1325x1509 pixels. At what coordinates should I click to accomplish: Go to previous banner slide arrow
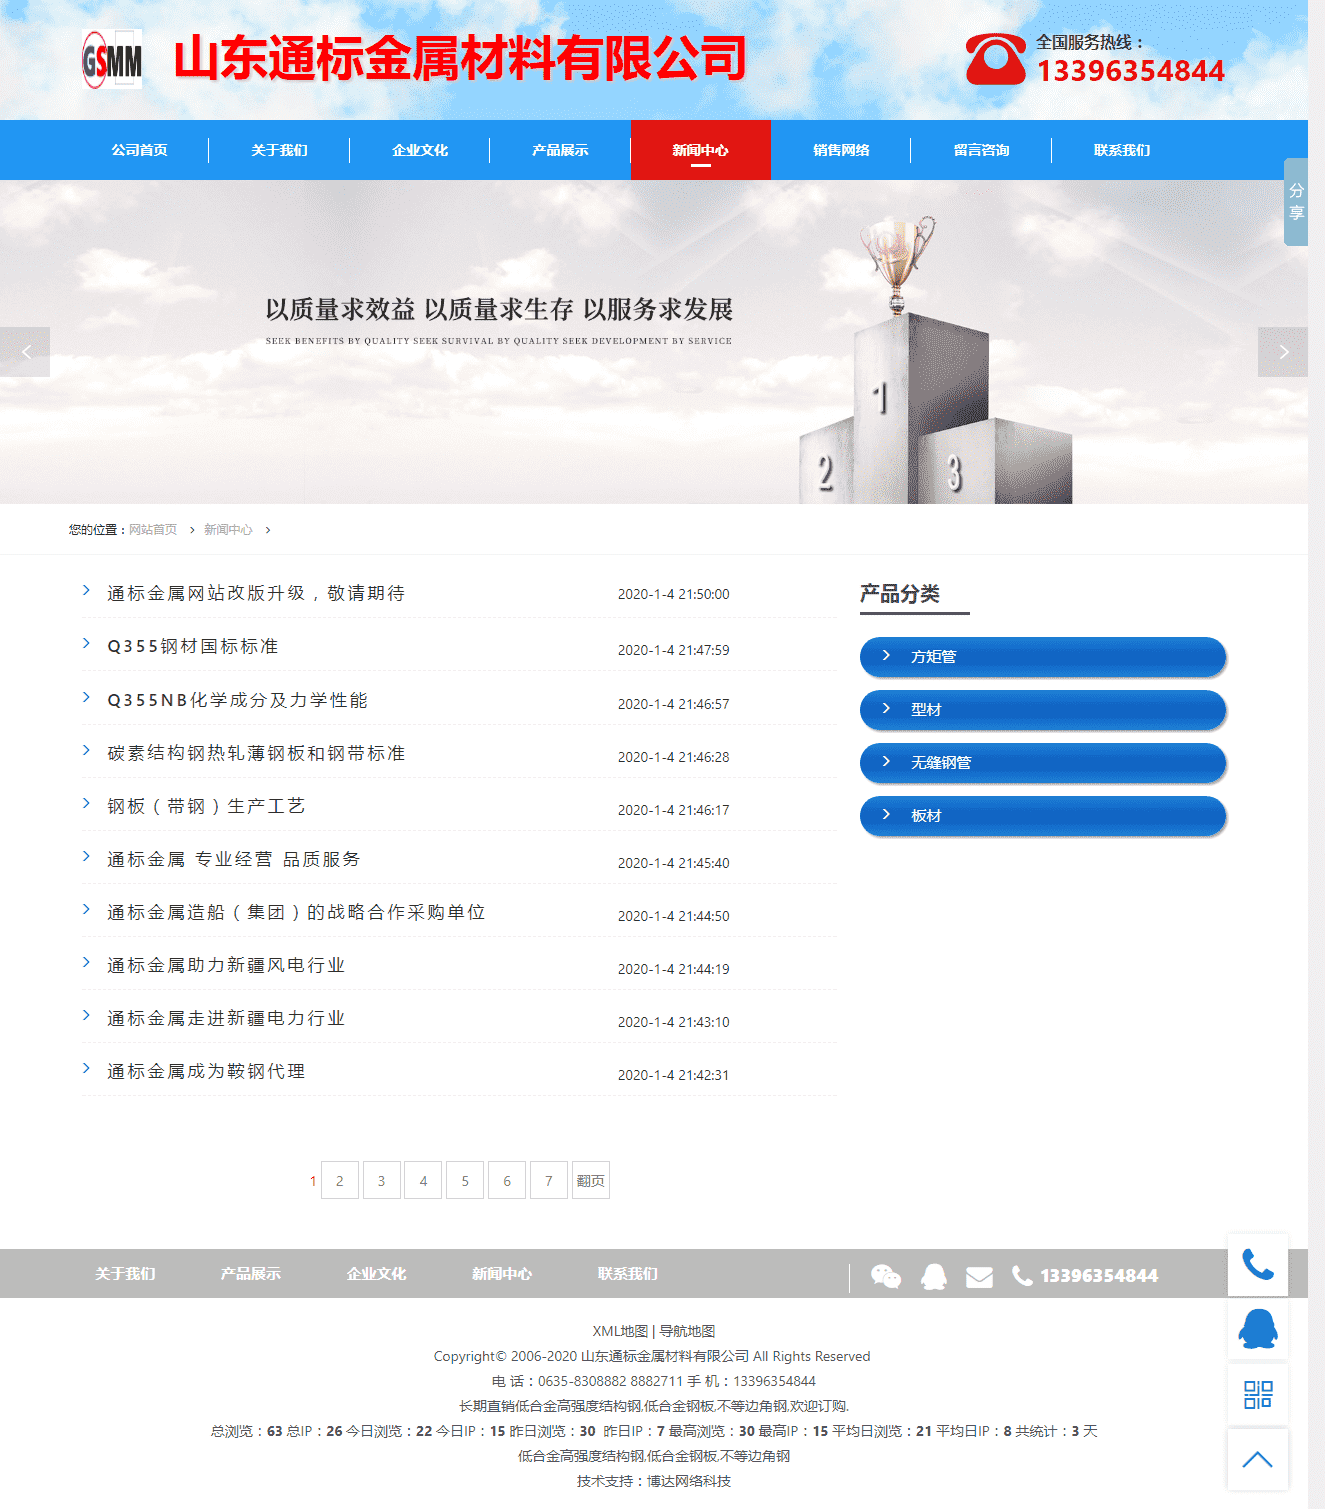25,352
